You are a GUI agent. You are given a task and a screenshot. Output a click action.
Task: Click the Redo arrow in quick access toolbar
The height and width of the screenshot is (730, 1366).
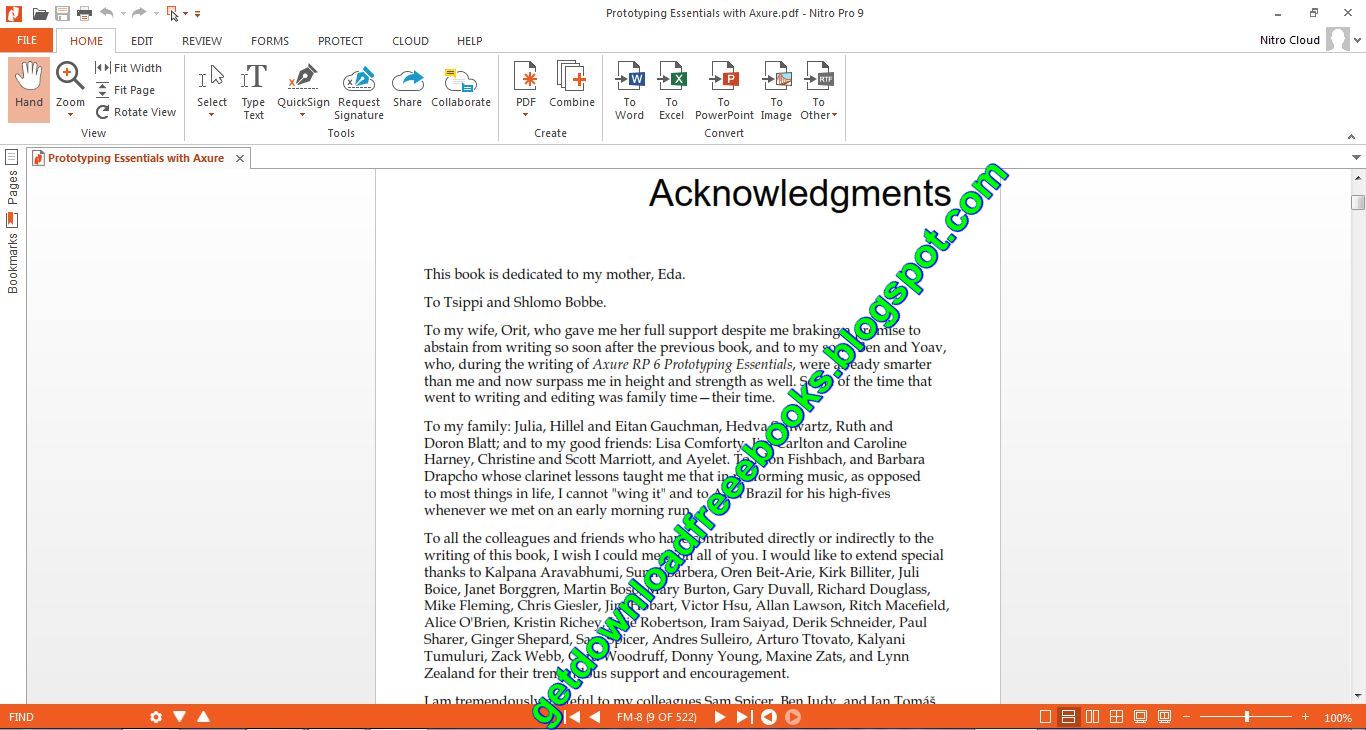tap(139, 13)
